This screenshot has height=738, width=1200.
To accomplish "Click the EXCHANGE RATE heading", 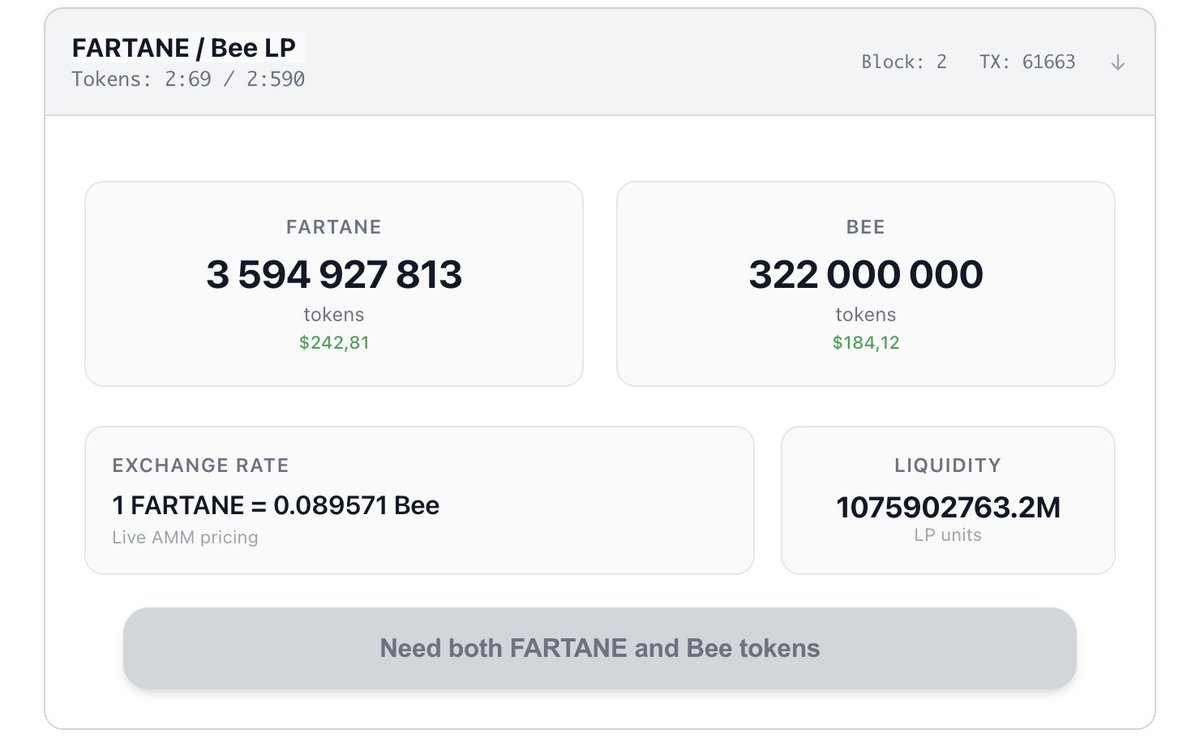I will tap(201, 465).
